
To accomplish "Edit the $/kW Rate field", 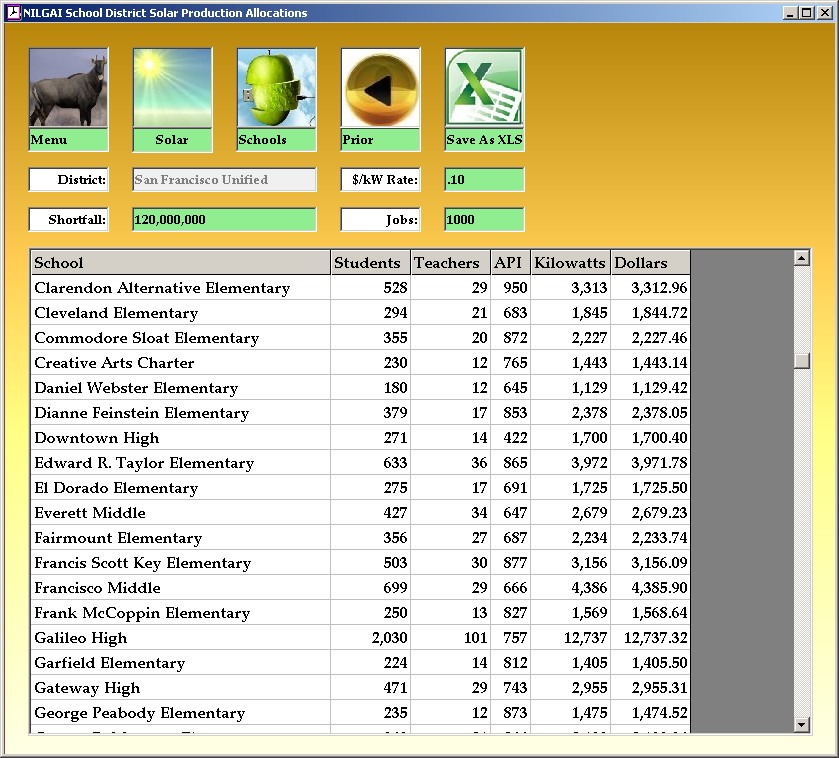I will [484, 180].
